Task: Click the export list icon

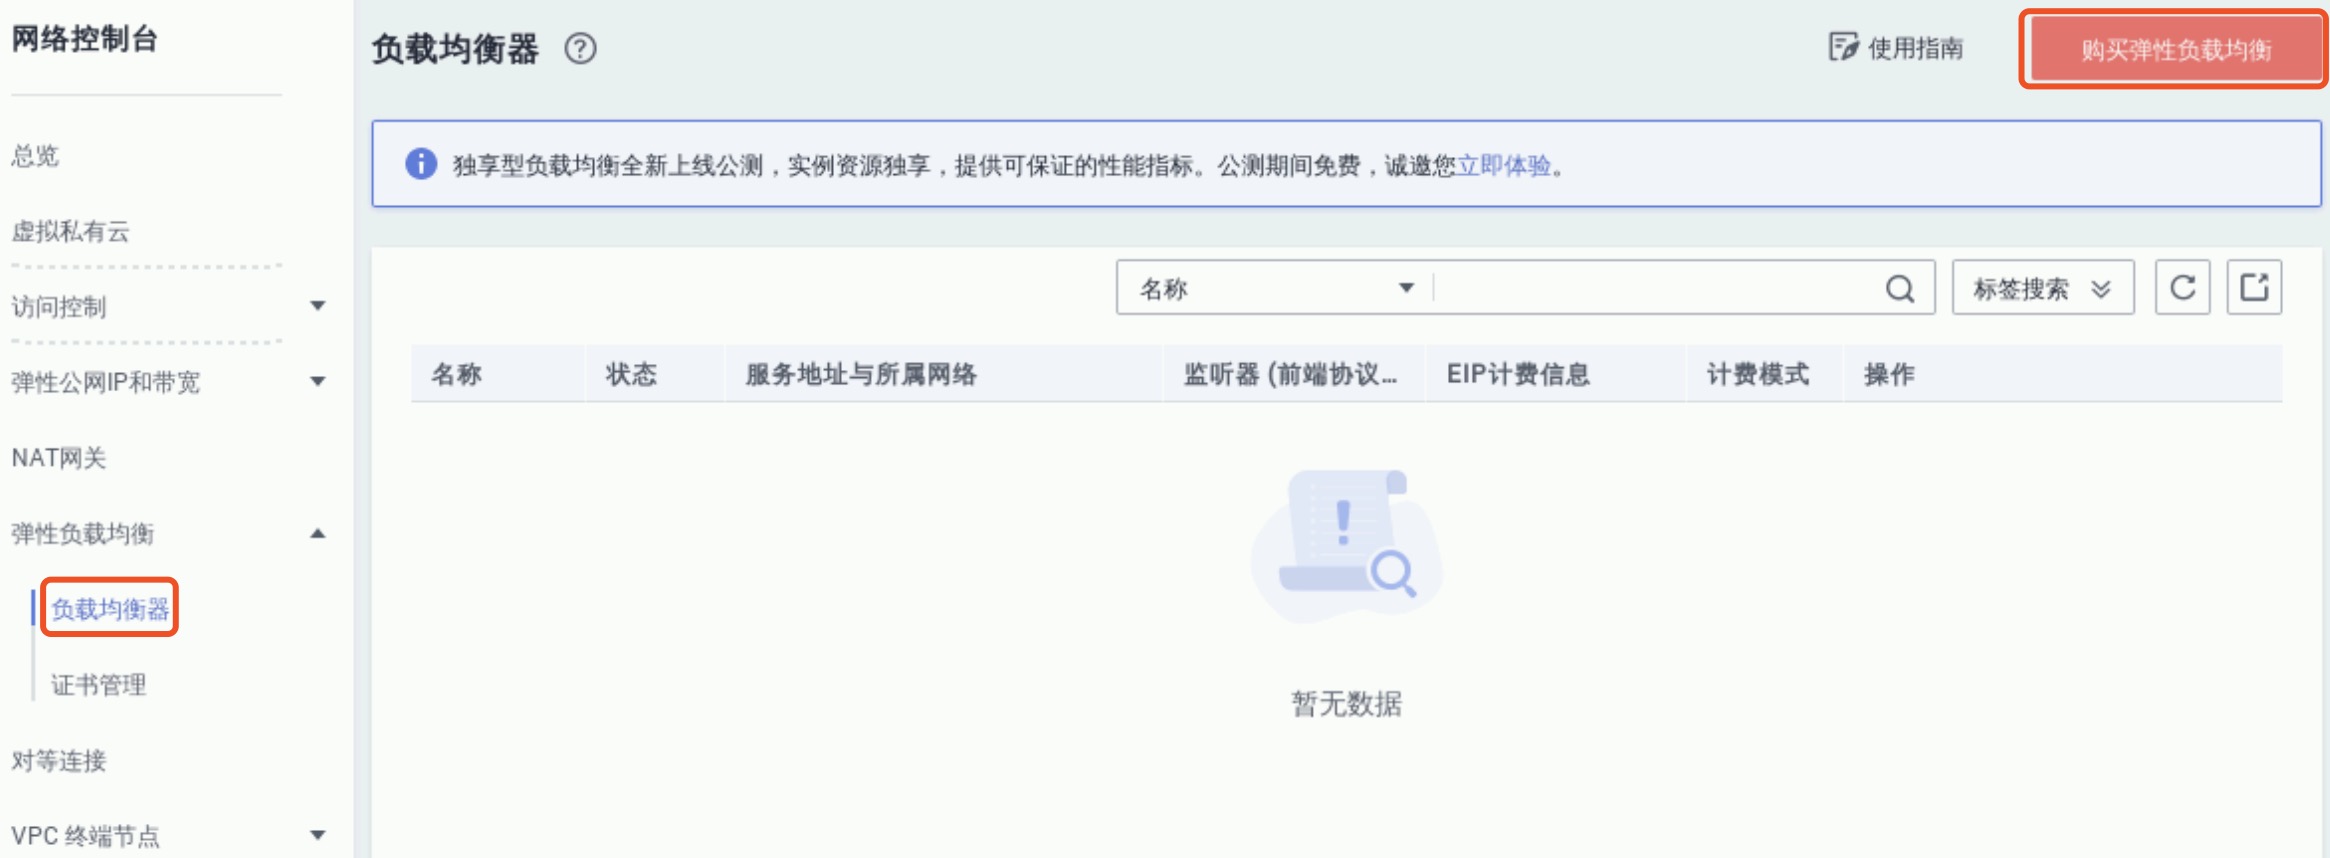Action: pyautogui.click(x=2254, y=288)
